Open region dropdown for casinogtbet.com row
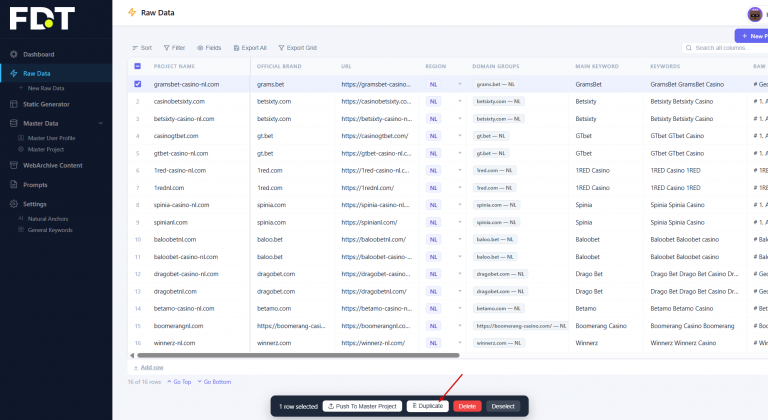The image size is (768, 420). coord(459,136)
